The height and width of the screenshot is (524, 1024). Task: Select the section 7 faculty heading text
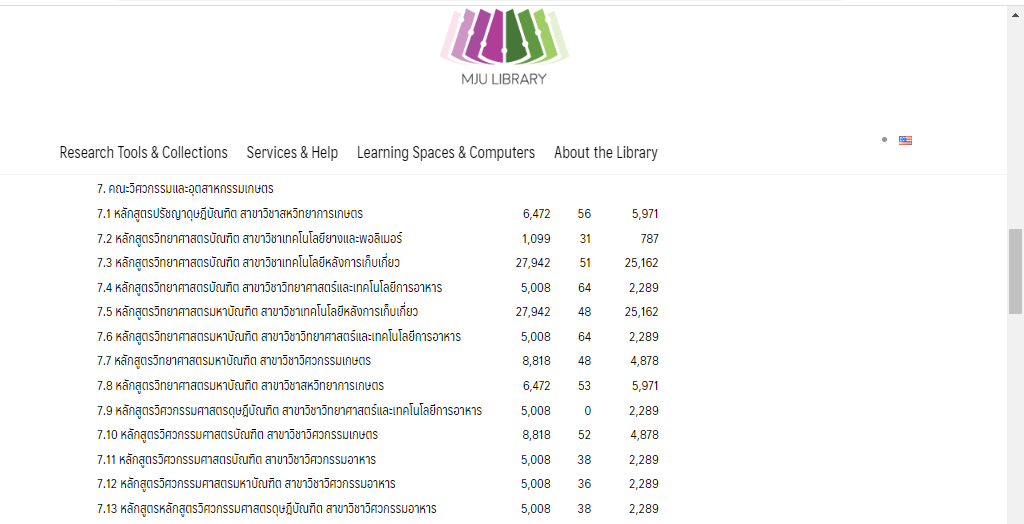tap(185, 189)
